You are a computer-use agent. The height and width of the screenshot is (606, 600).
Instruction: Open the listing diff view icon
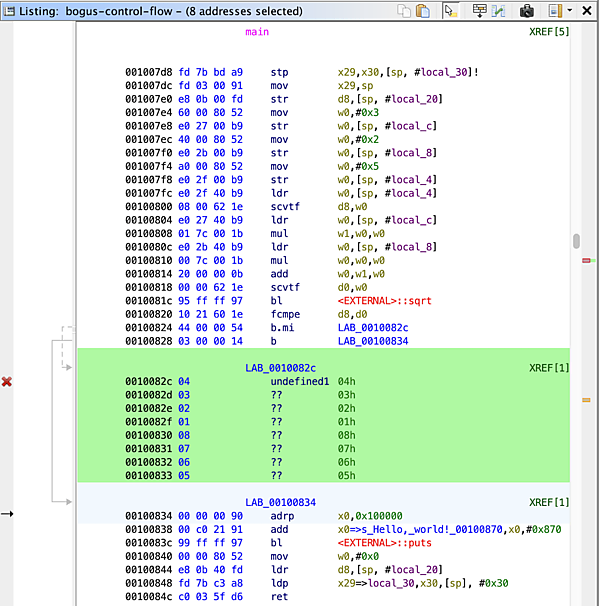coord(500,10)
